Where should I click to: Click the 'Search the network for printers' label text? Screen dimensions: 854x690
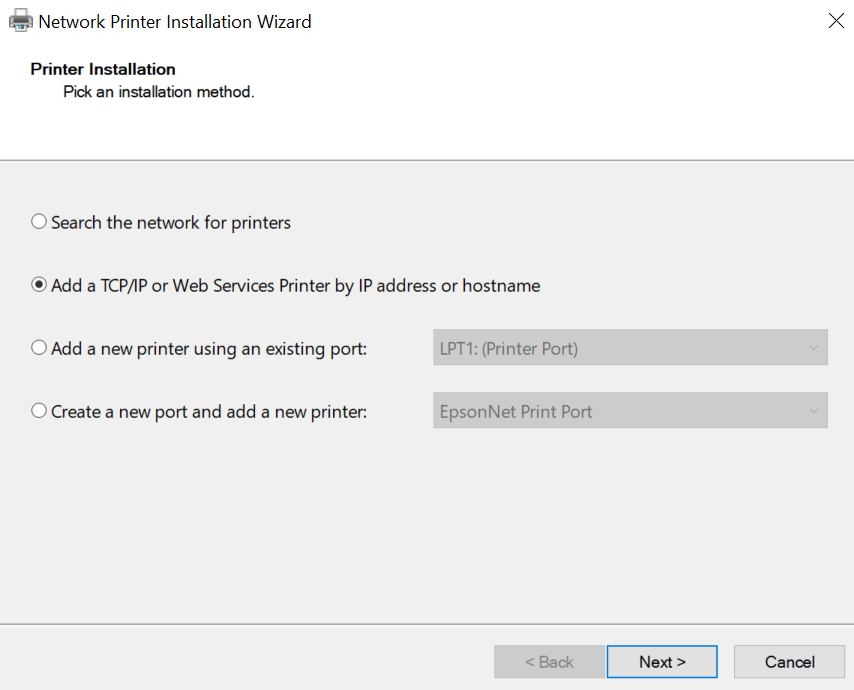[x=171, y=222]
